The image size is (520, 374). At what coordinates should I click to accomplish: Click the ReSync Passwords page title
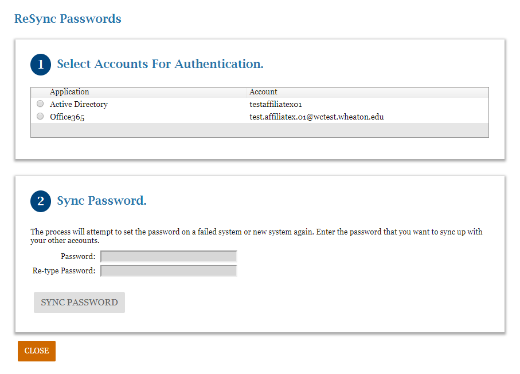click(x=68, y=19)
